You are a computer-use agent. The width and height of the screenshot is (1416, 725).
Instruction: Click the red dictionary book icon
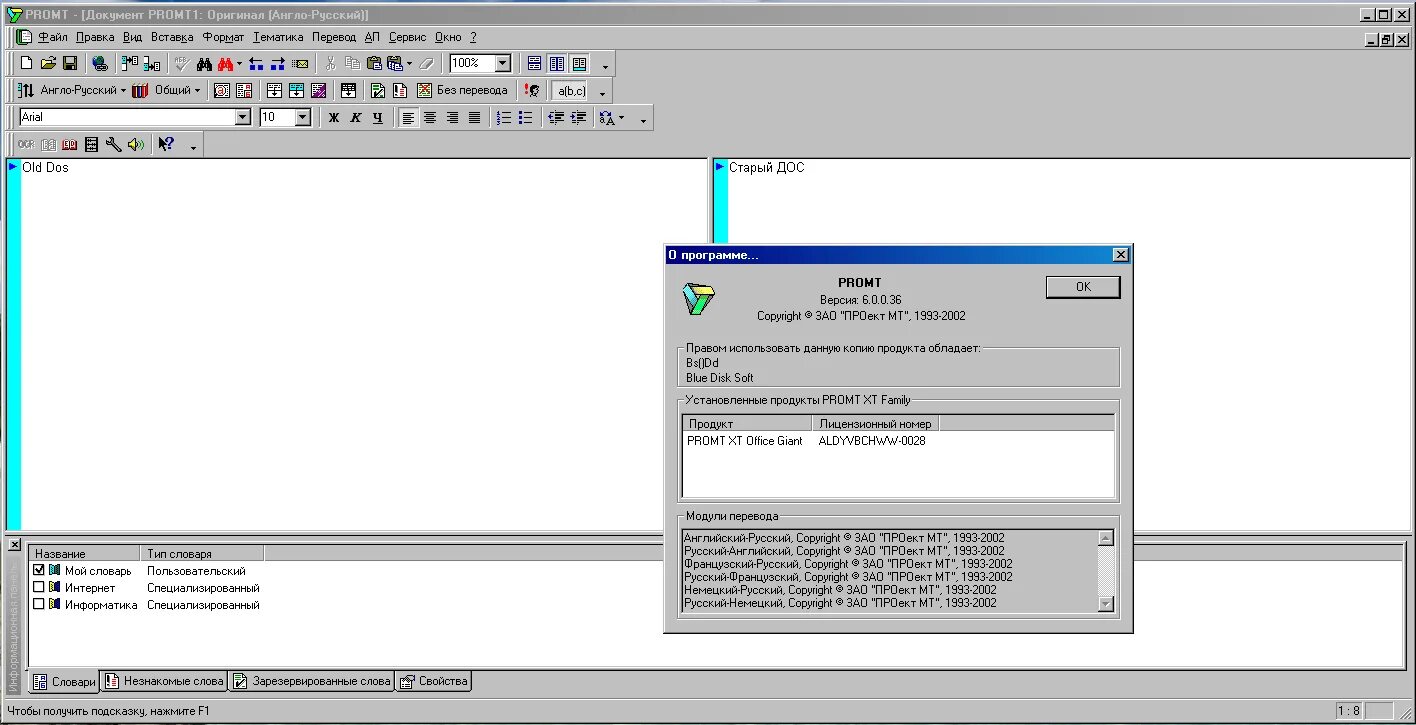69,144
